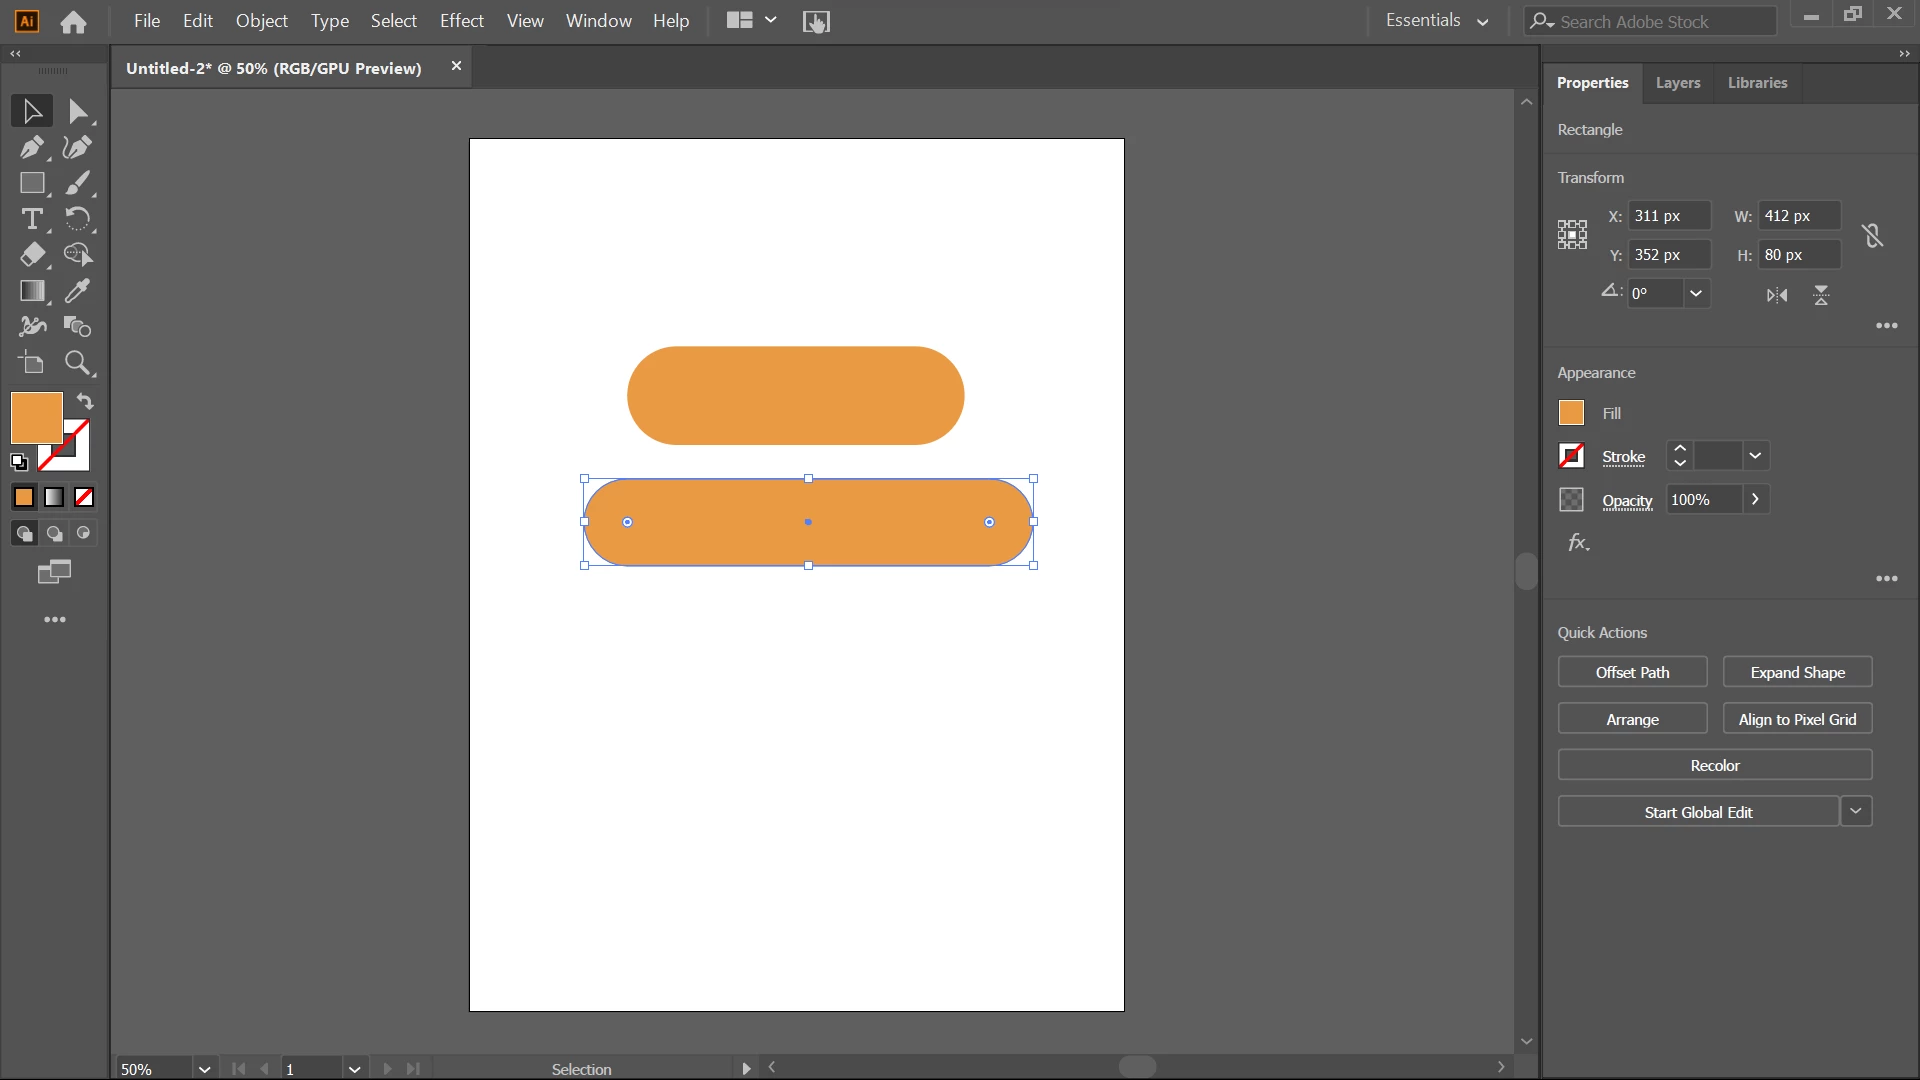The image size is (1920, 1080).
Task: Select the Eraser tool
Action: pyautogui.click(x=31, y=255)
